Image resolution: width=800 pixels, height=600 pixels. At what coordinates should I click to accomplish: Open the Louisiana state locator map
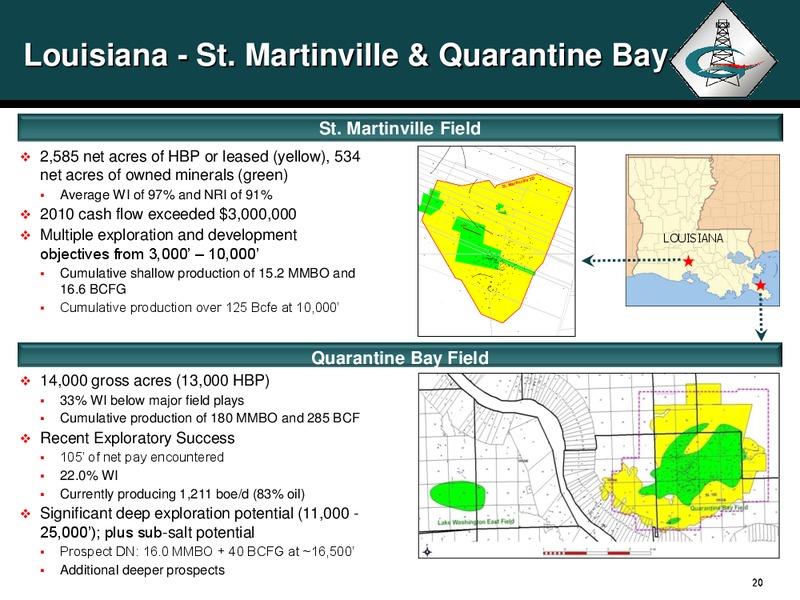(x=703, y=230)
